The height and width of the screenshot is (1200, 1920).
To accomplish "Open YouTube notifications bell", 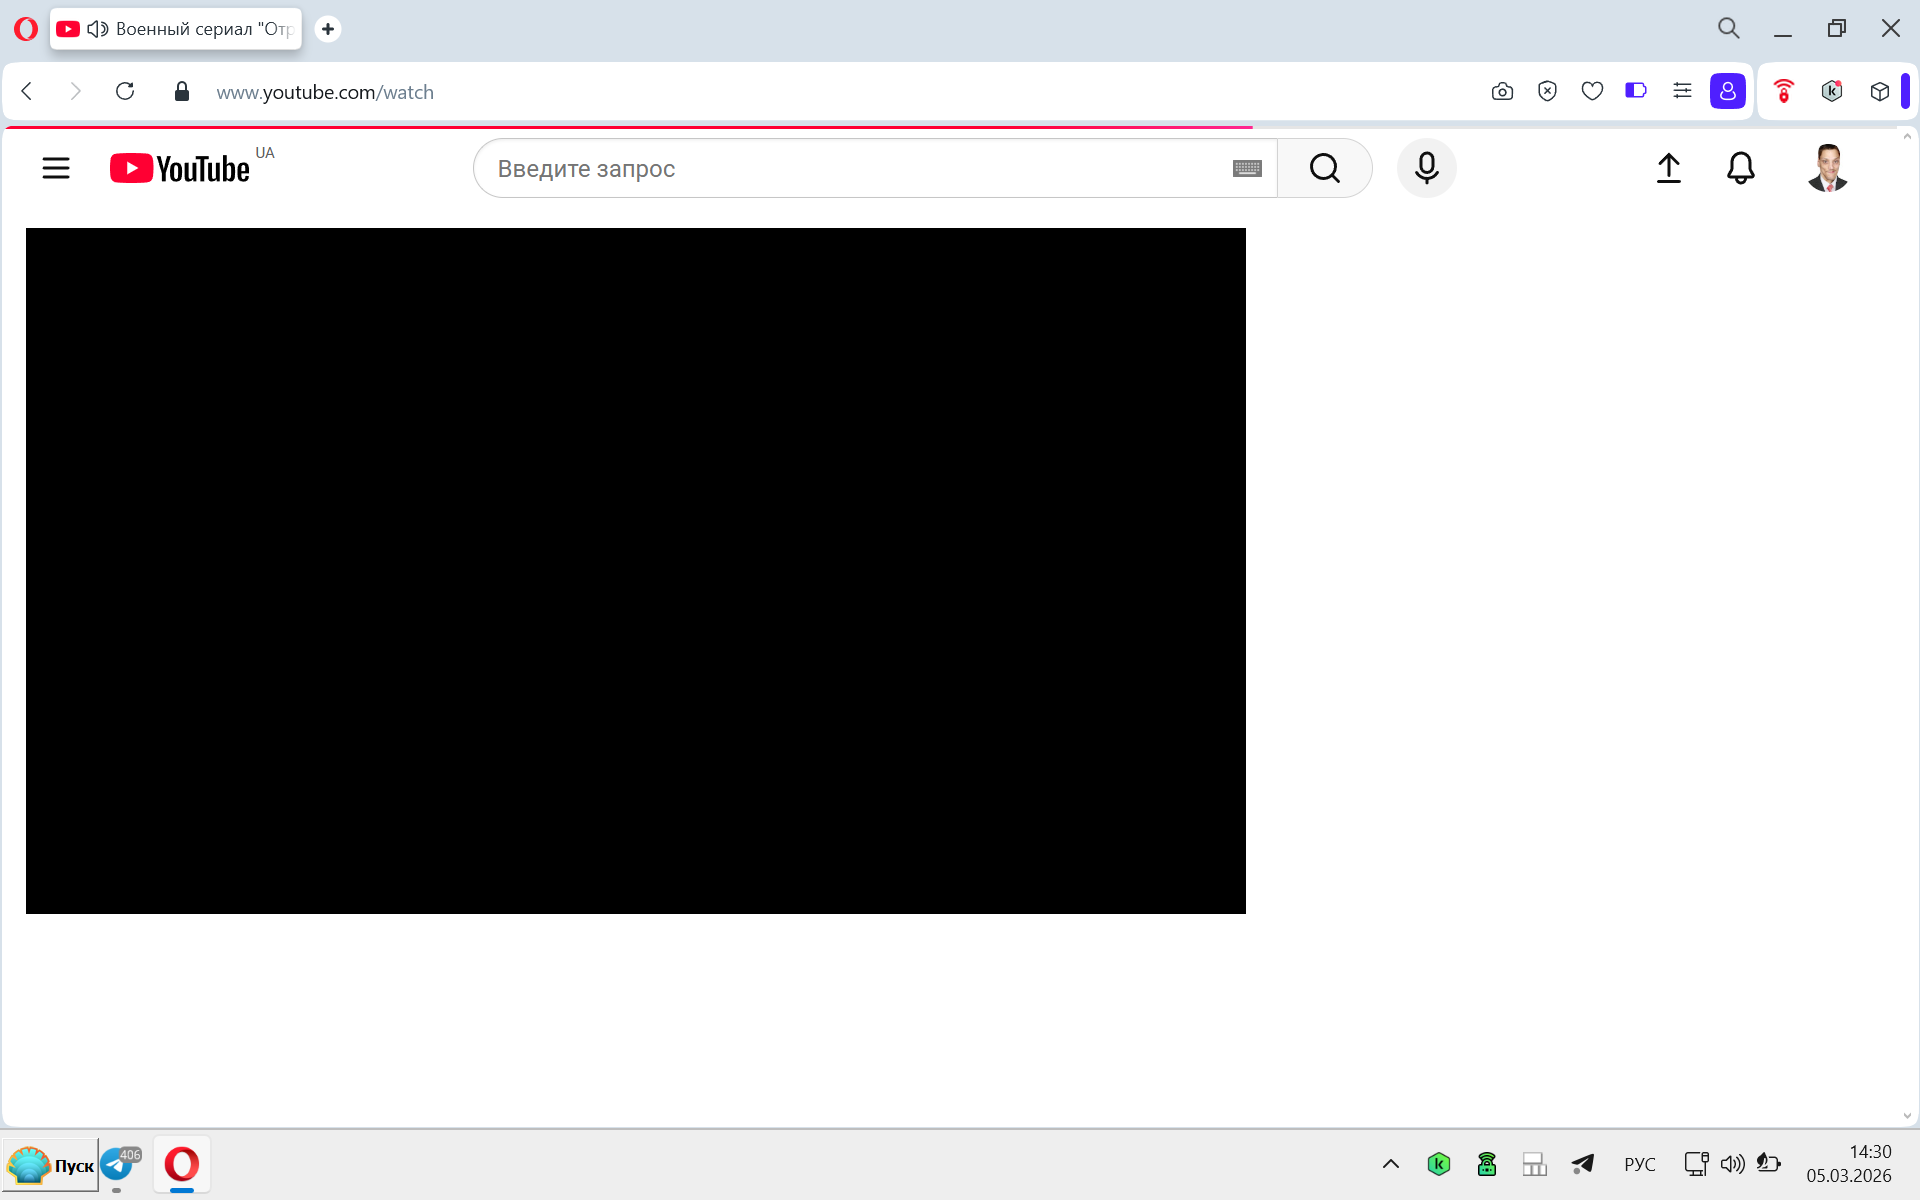I will pos(1740,168).
